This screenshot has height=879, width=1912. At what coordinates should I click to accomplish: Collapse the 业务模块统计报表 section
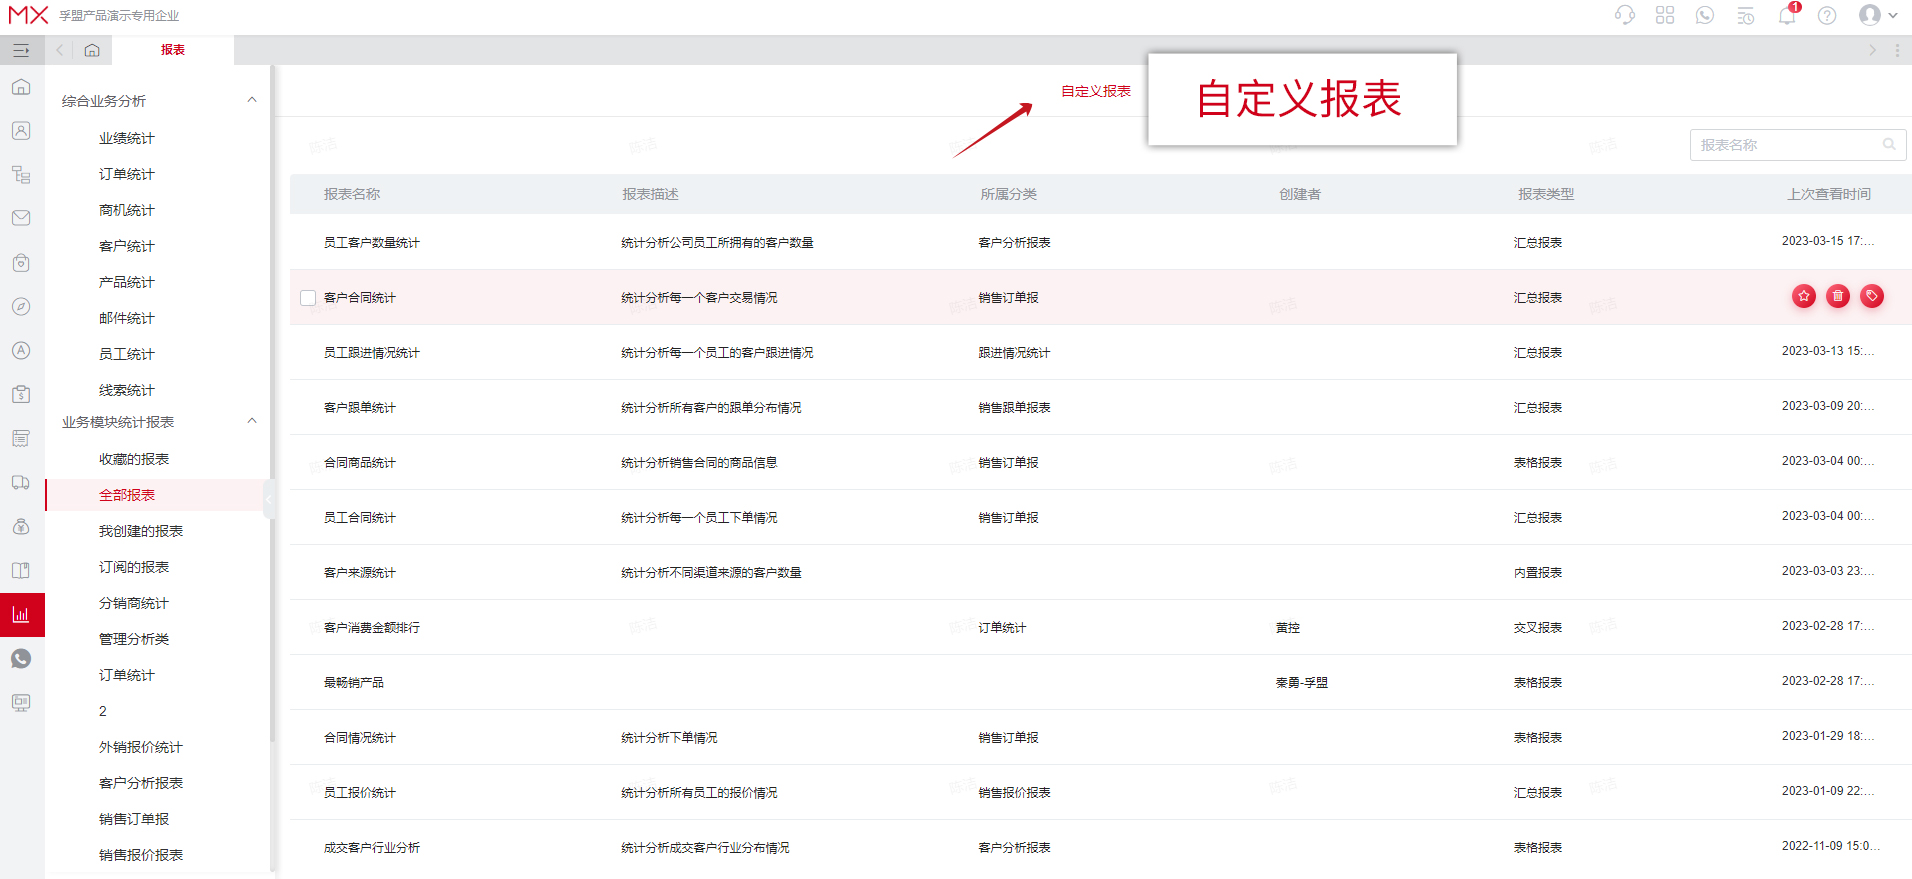pos(252,421)
